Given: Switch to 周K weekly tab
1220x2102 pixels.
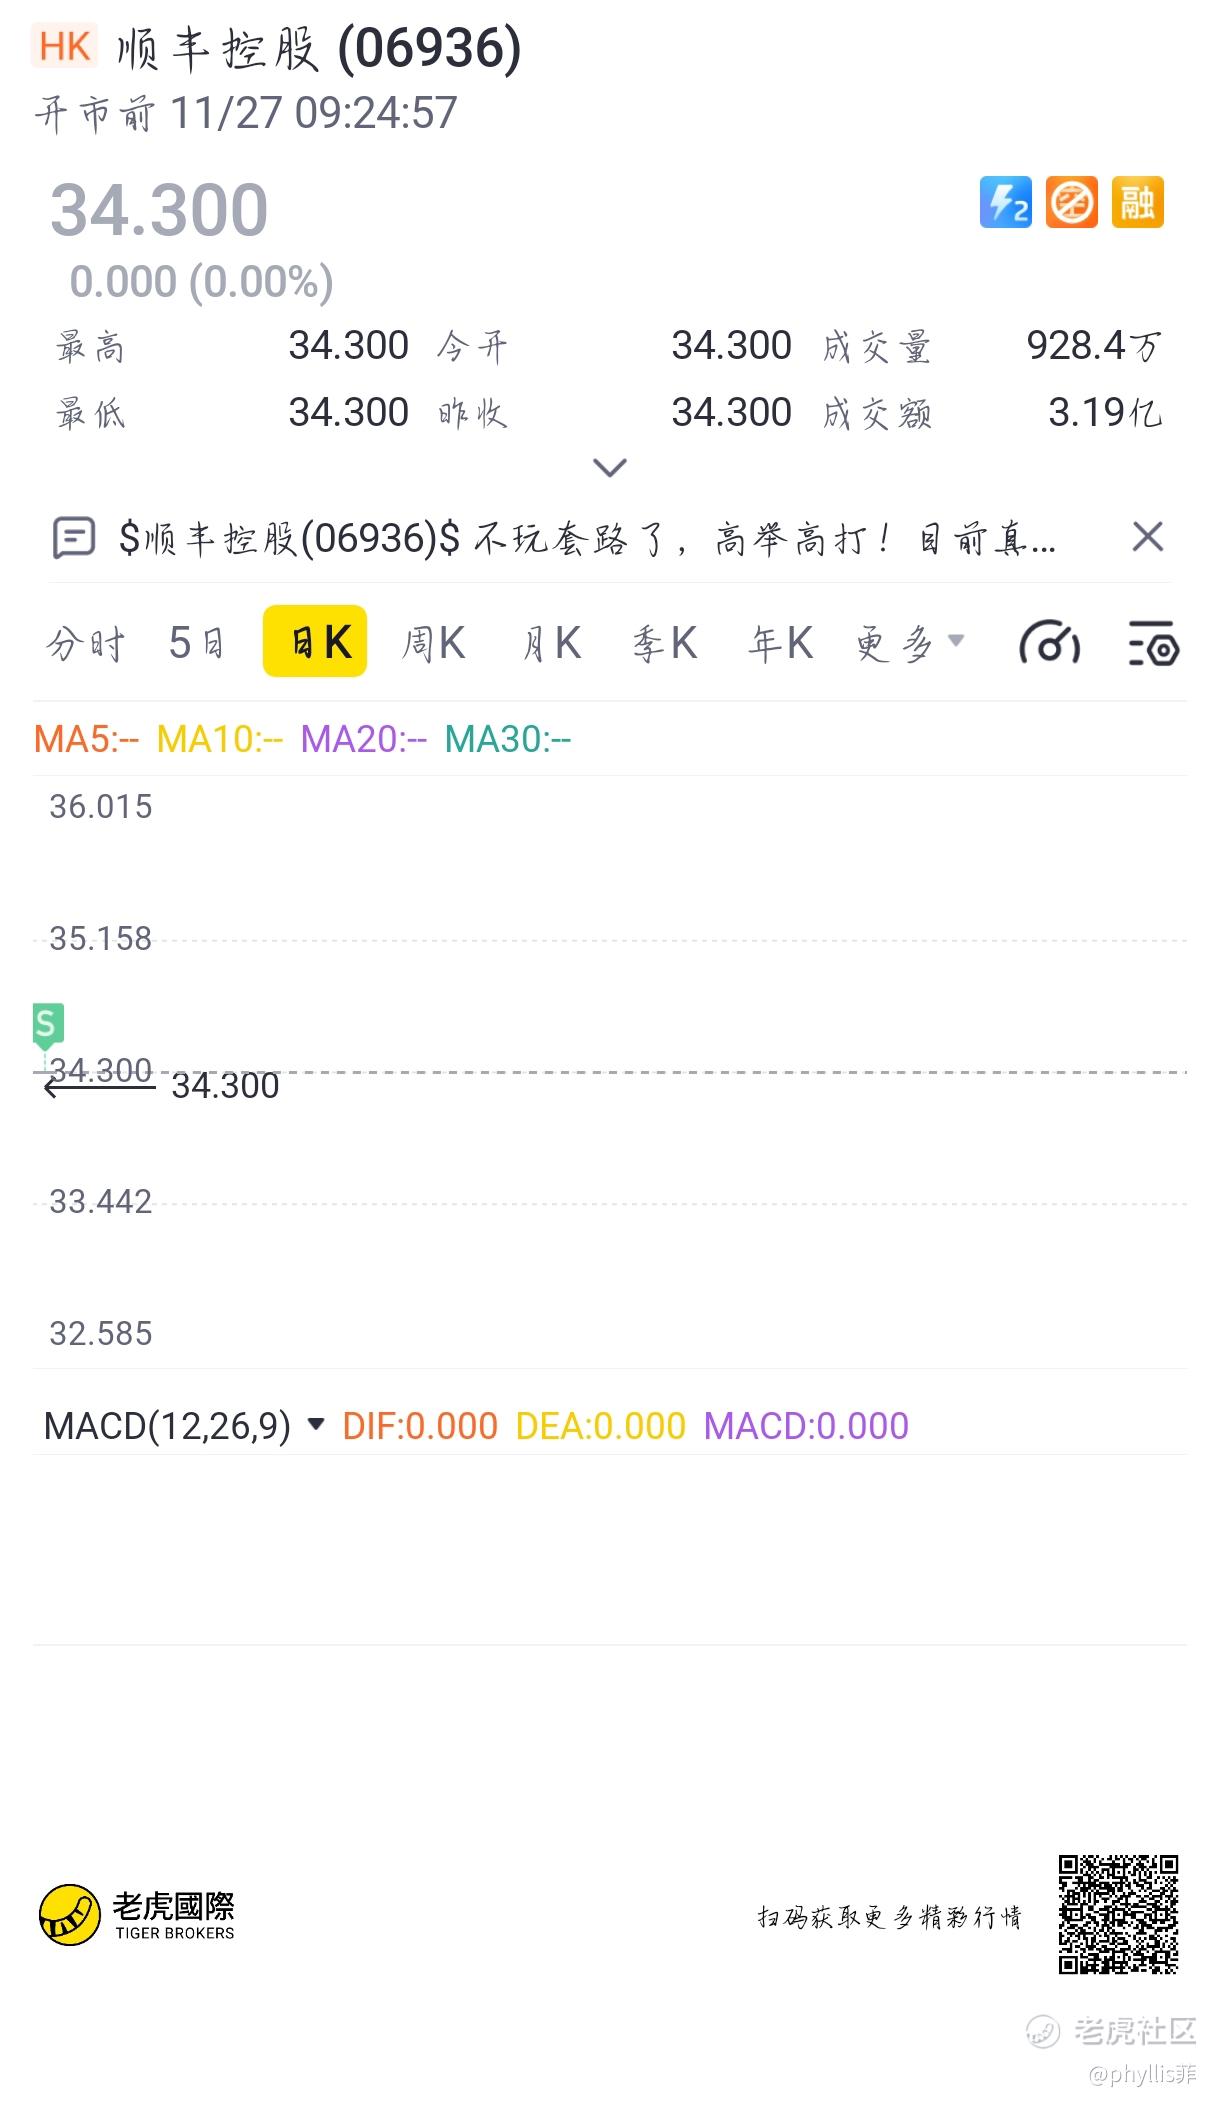Looking at the screenshot, I should click(434, 643).
